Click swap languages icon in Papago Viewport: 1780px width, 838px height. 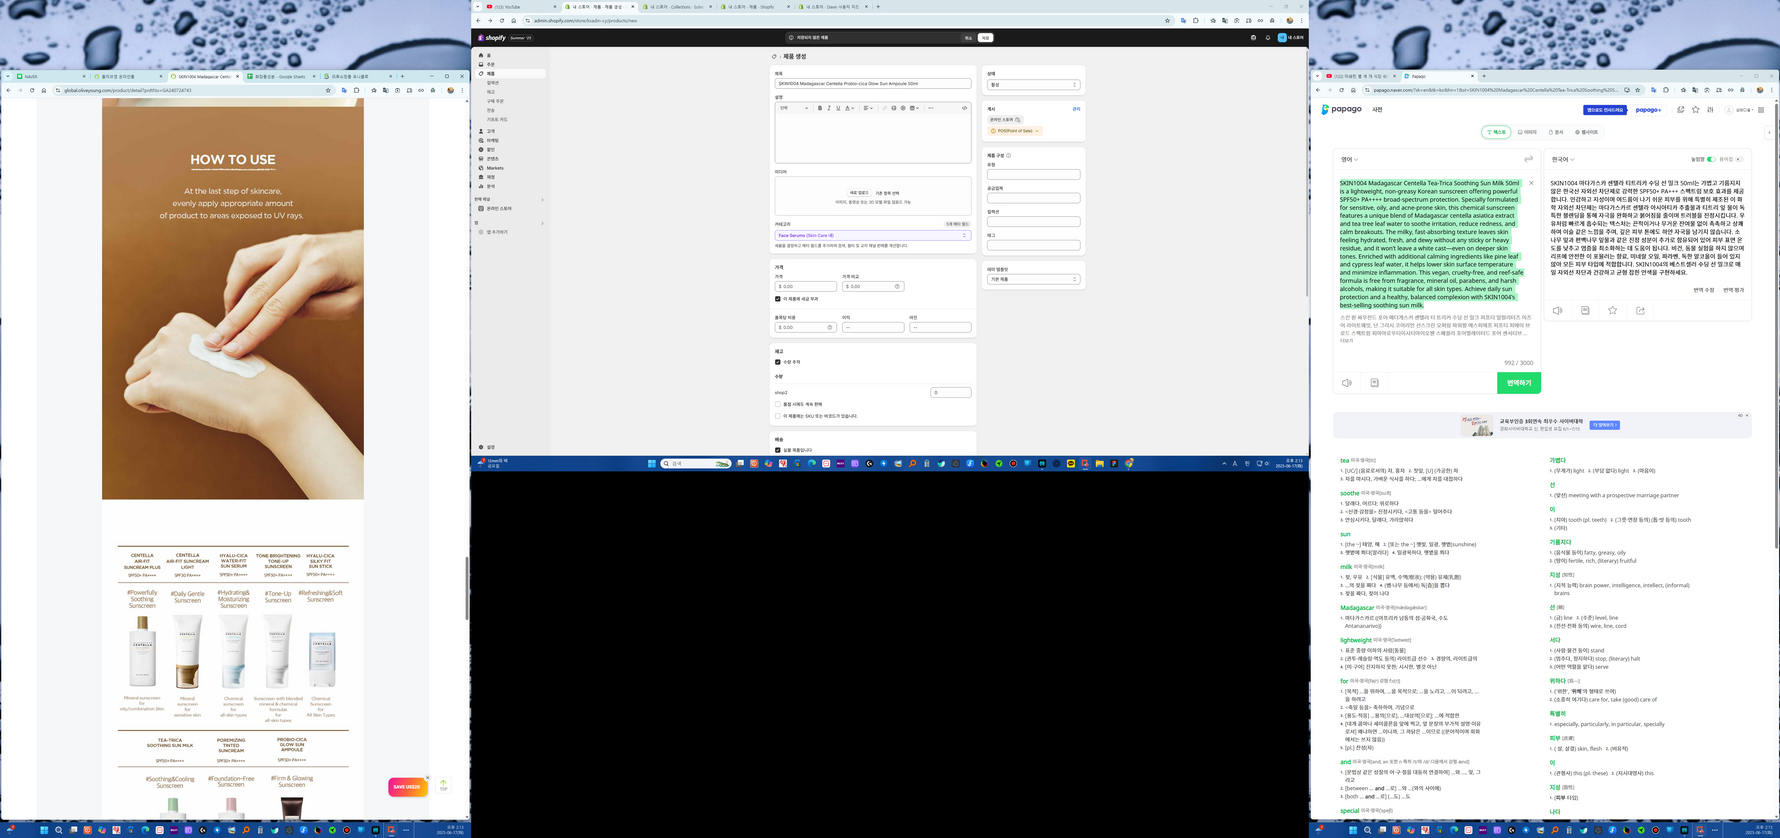coord(1528,160)
